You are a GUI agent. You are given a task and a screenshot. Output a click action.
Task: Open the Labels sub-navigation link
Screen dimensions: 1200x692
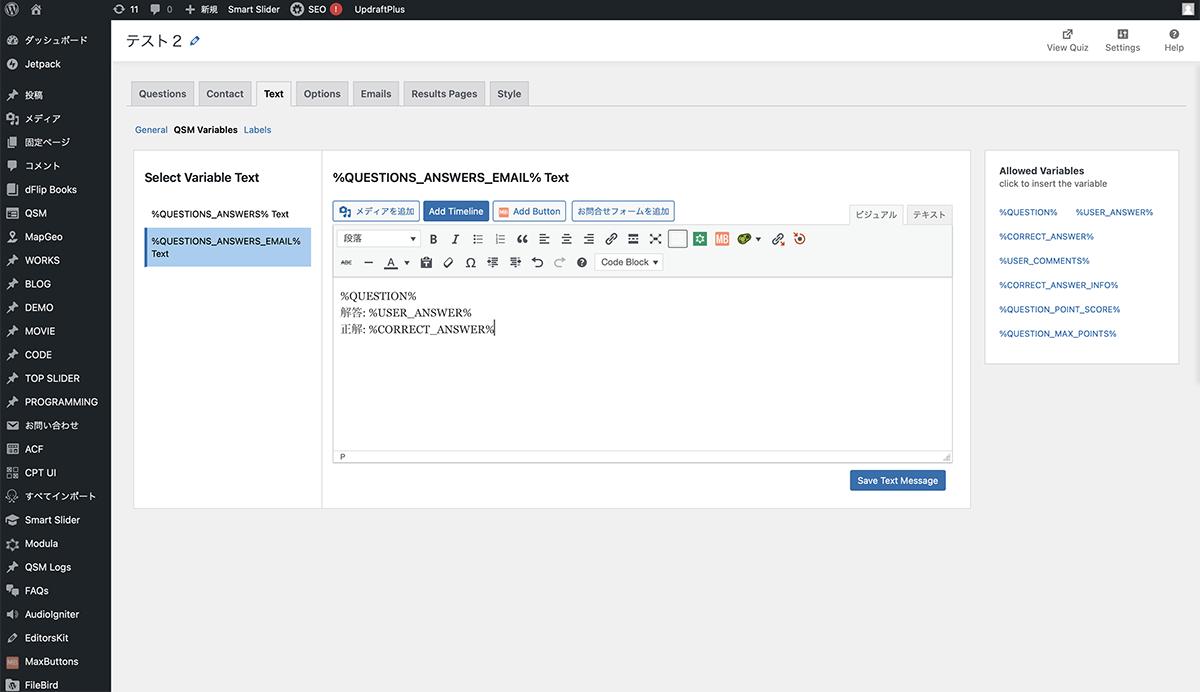[x=257, y=130]
